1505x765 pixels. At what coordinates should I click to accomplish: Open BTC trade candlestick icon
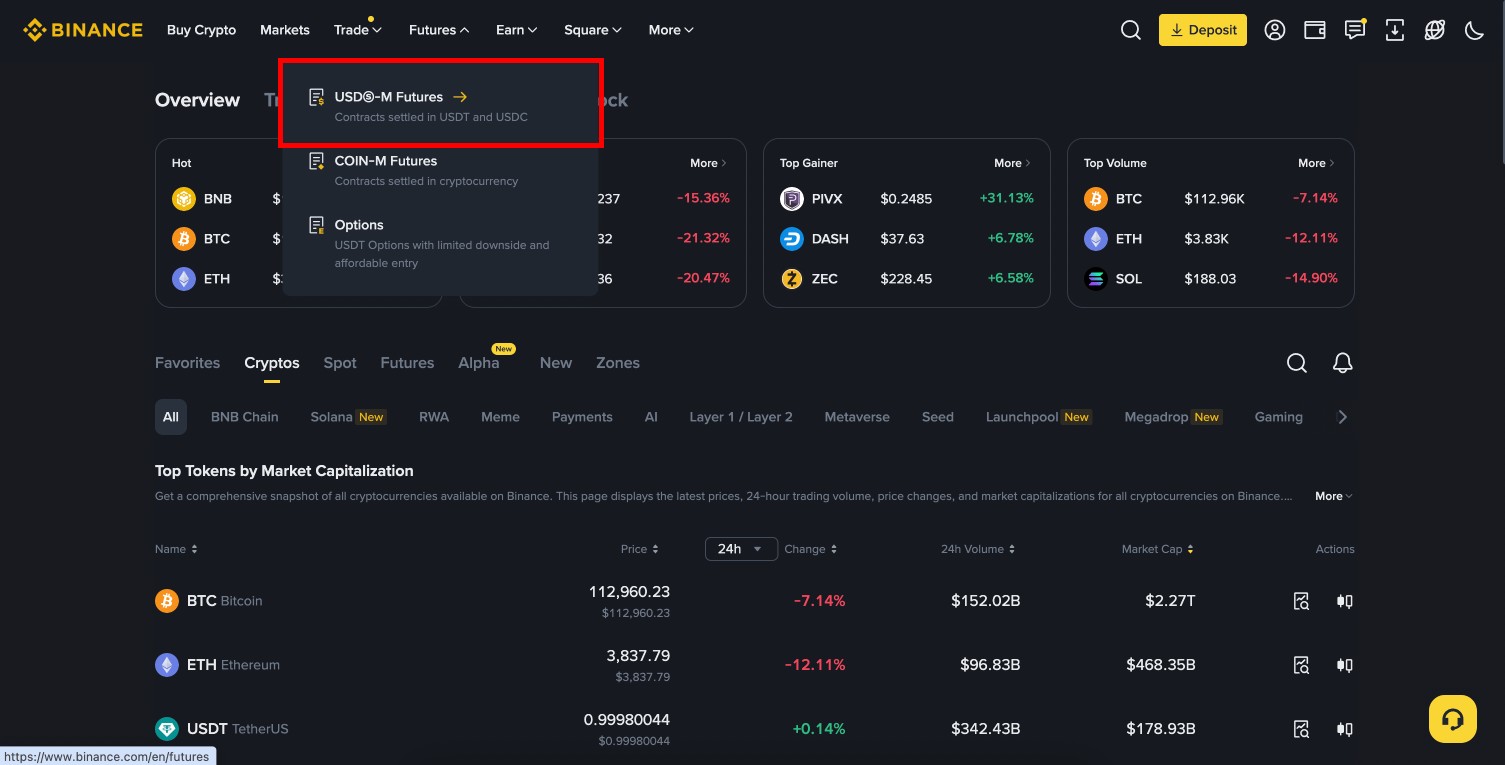[1345, 601]
